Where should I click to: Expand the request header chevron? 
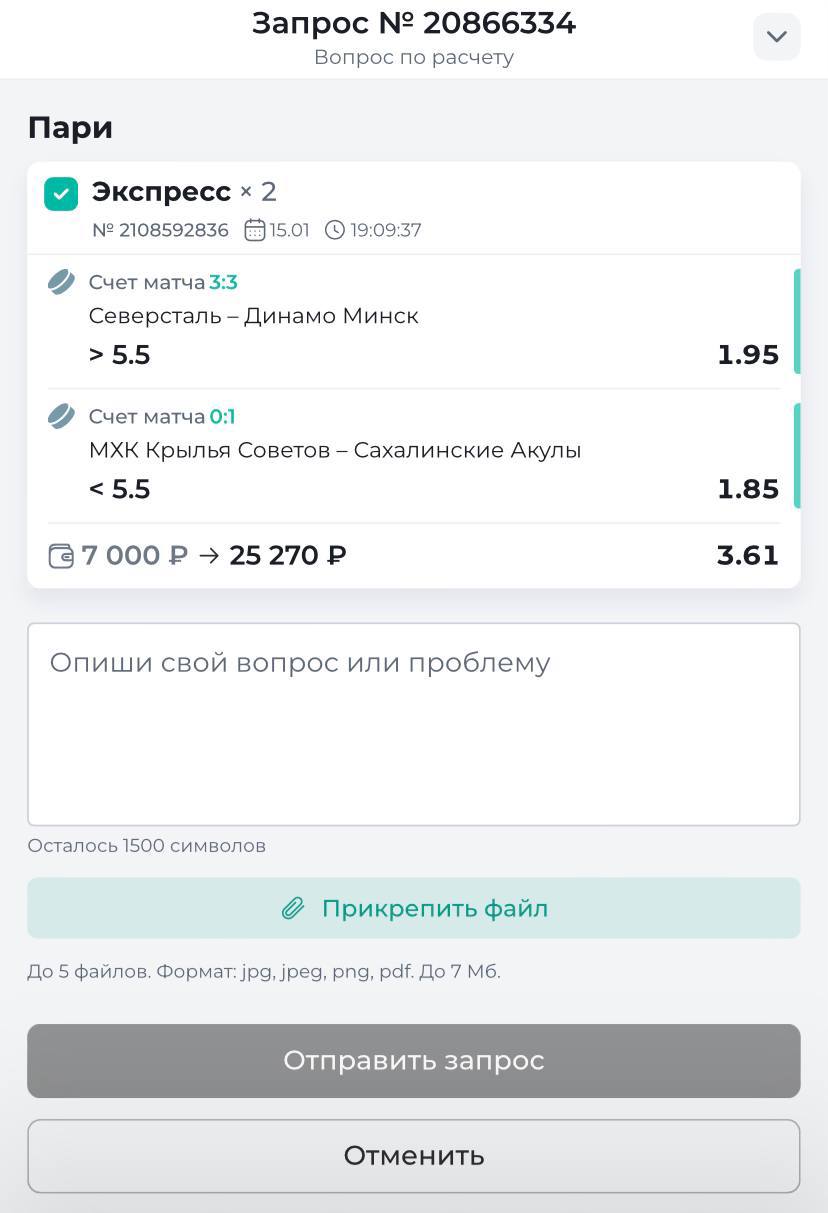tap(777, 37)
